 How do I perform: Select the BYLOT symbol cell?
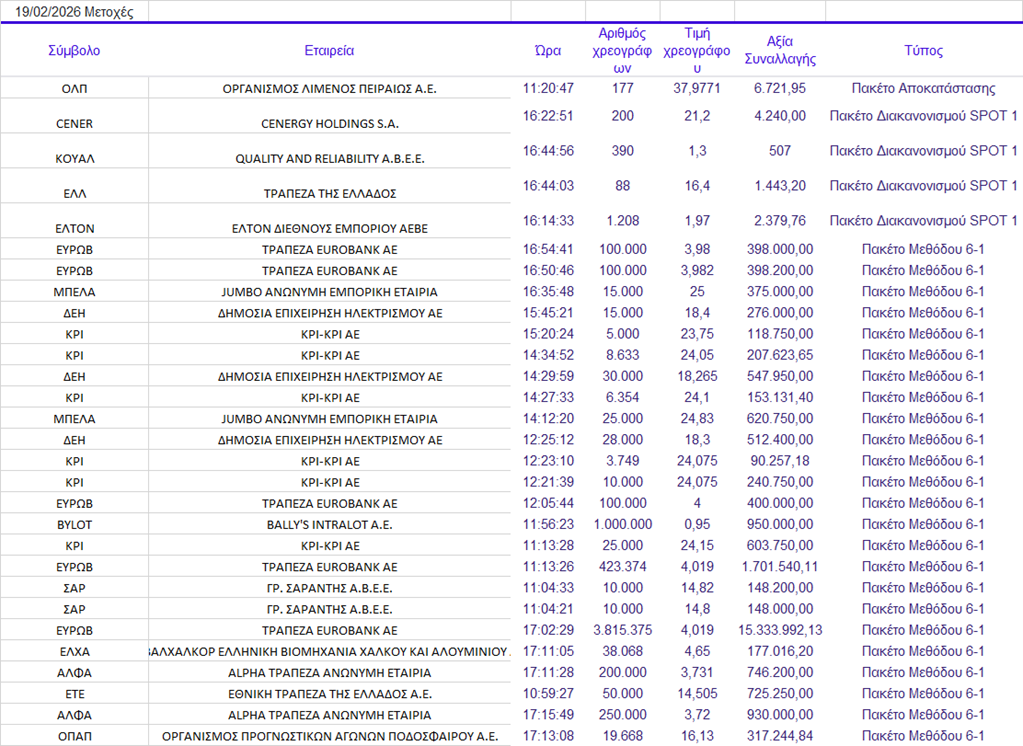point(74,524)
